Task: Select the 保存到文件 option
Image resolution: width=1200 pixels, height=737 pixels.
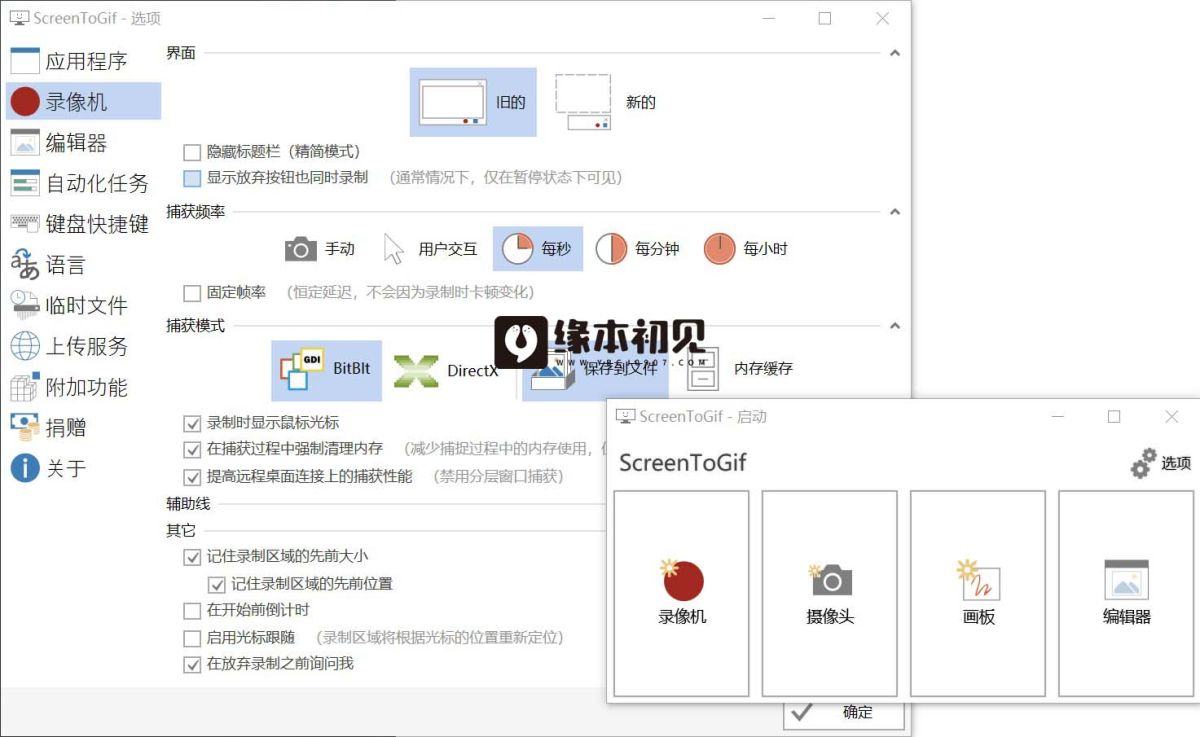Action: tap(596, 368)
